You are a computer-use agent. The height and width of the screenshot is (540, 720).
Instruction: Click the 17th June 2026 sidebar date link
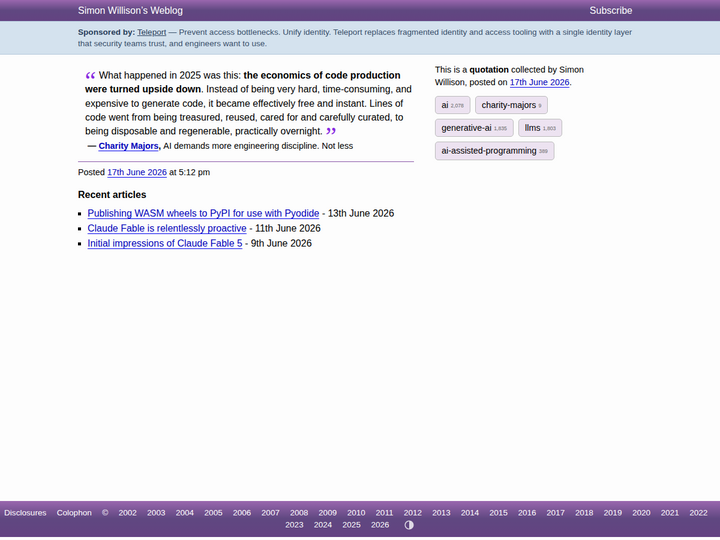[x=539, y=83]
